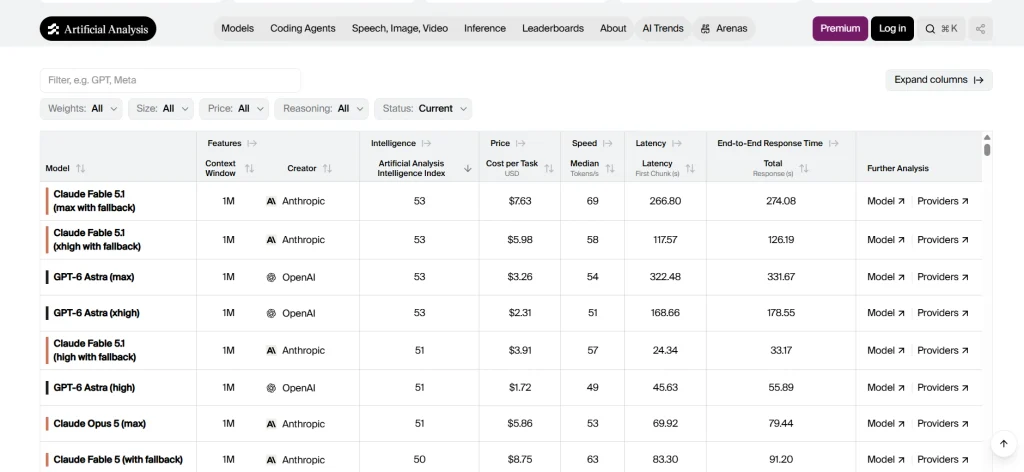This screenshot has height=472, width=1024.
Task: Open Weights filter dropdown
Action: [x=81, y=108]
